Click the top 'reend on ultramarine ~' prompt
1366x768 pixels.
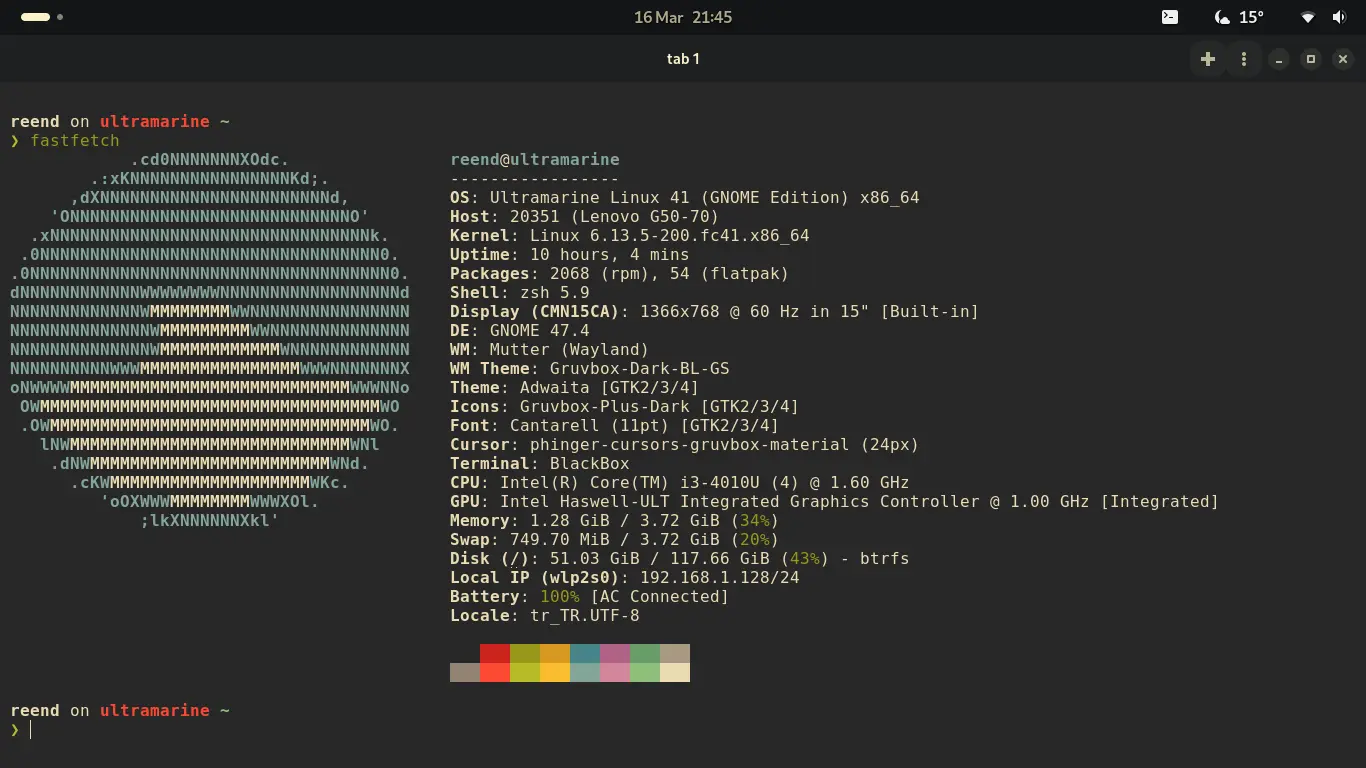coord(120,122)
